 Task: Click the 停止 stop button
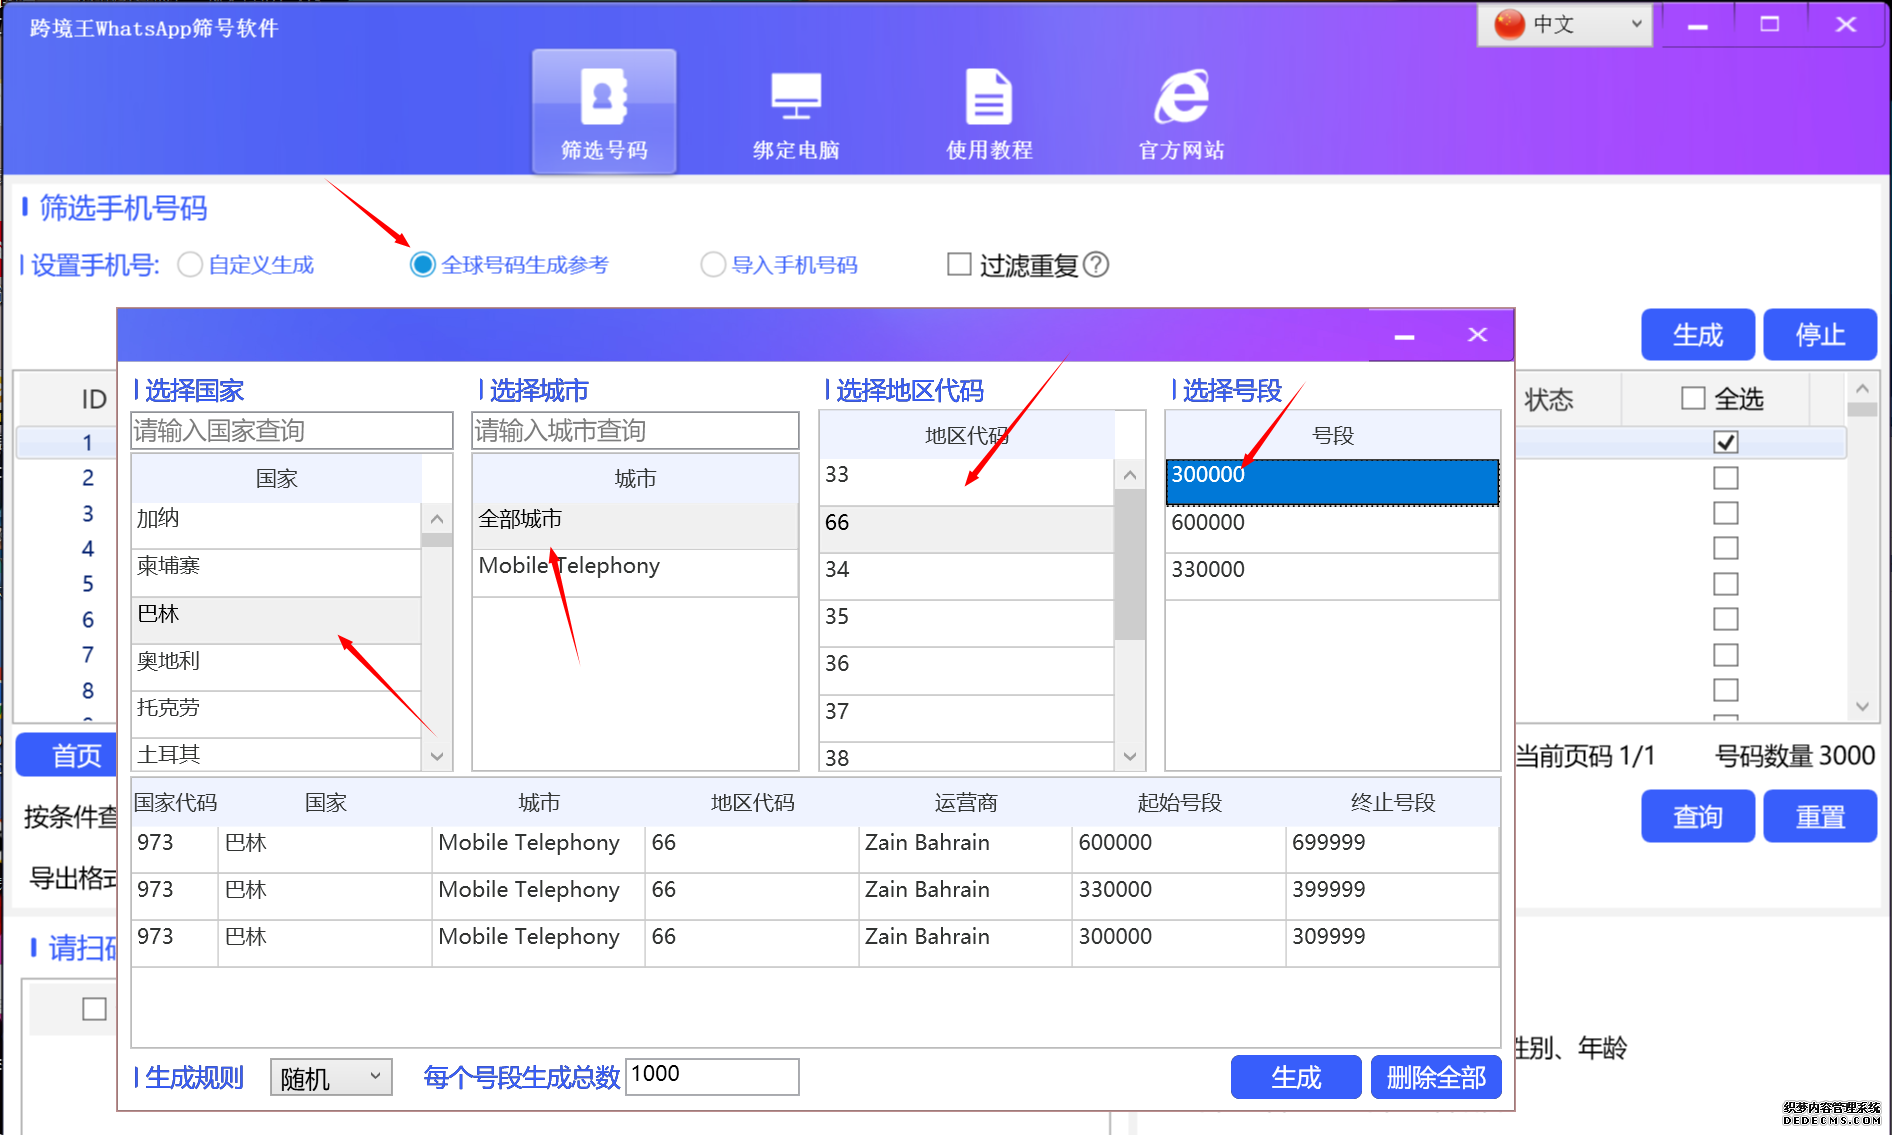1820,334
